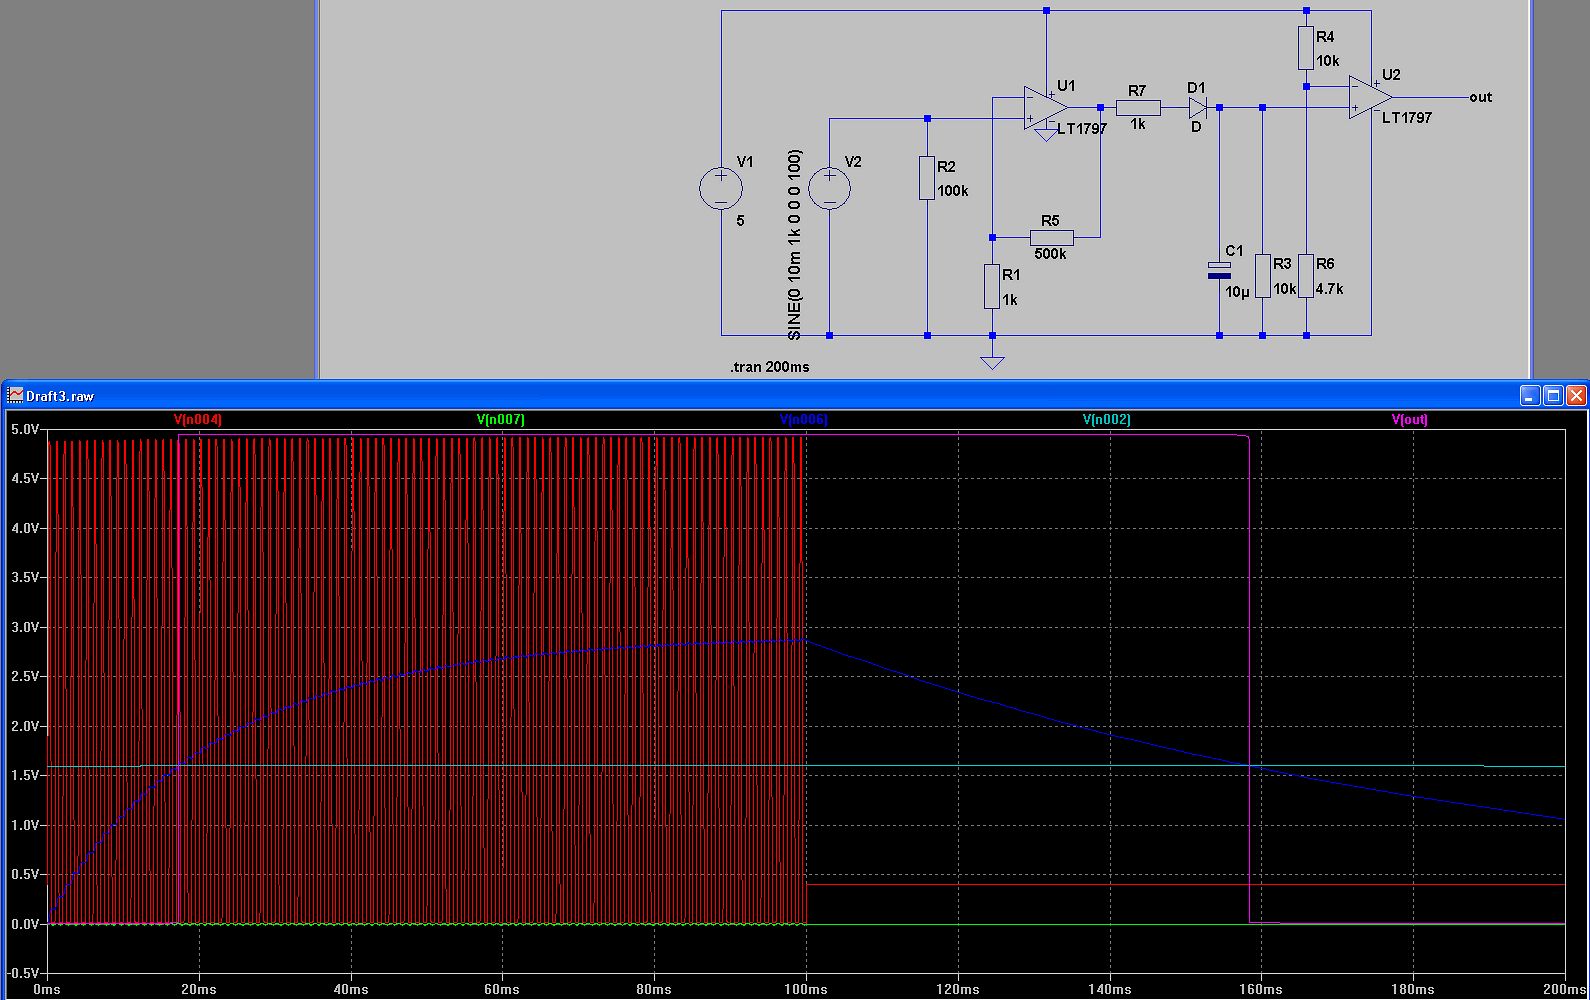This screenshot has height=1000, width=1590.
Task: Select the magenta V(out) trace label
Action: tap(1409, 420)
